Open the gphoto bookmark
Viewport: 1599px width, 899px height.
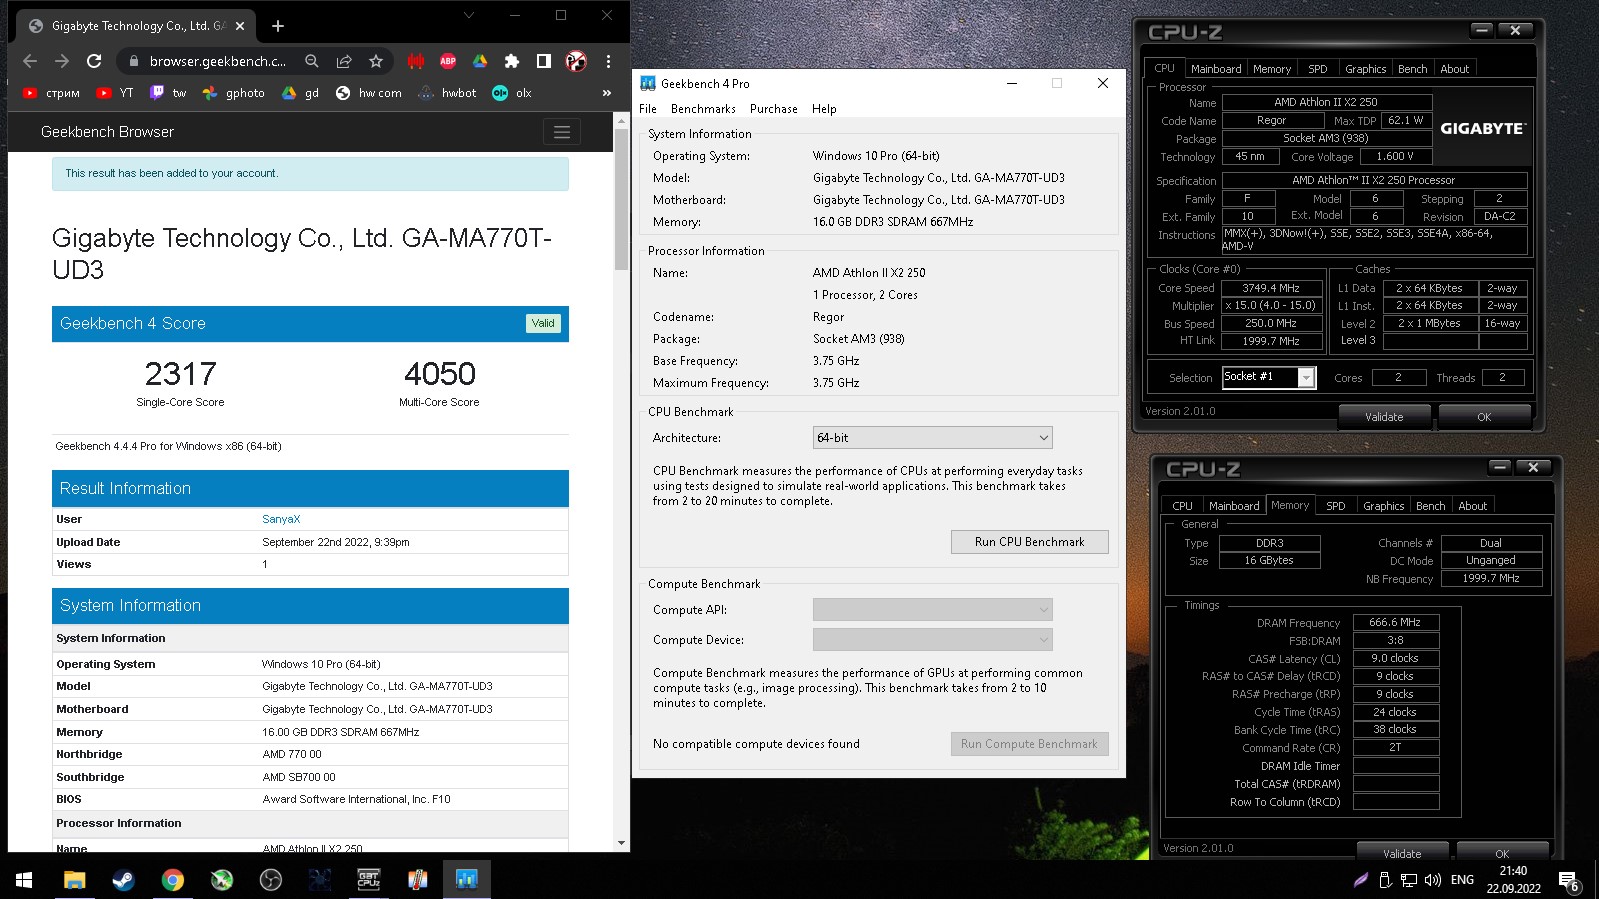pyautogui.click(x=234, y=93)
